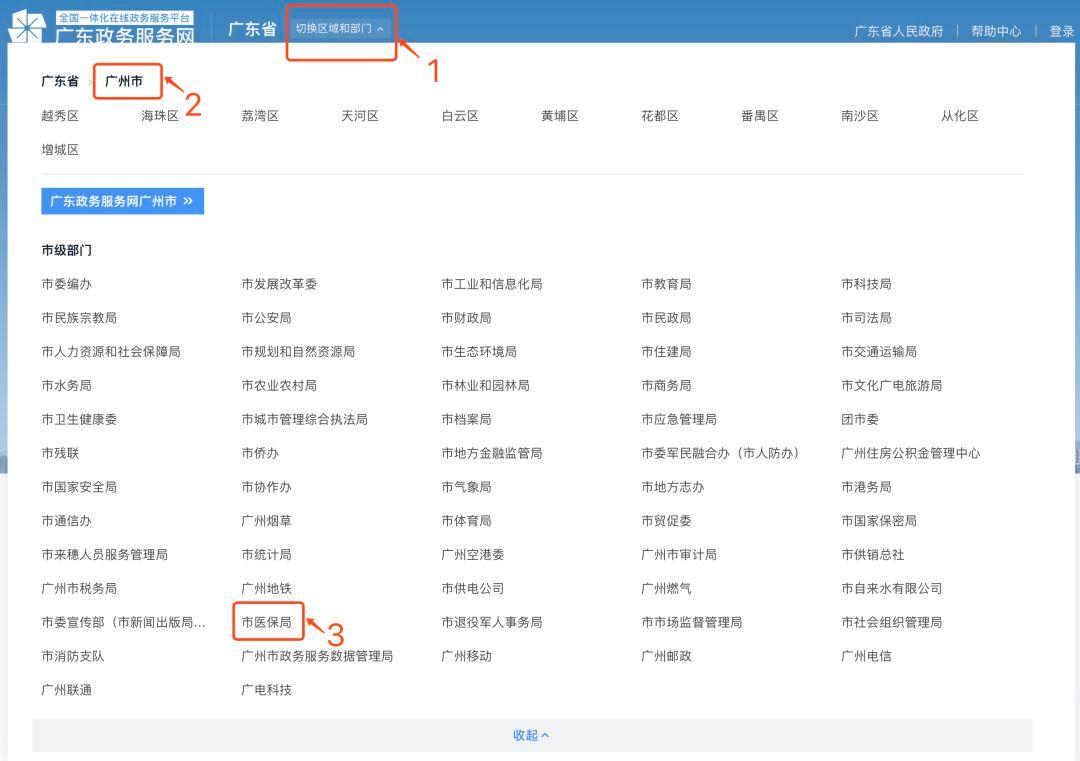Open 广州地铁 department page
Image resolution: width=1080 pixels, height=761 pixels.
pyautogui.click(x=267, y=588)
